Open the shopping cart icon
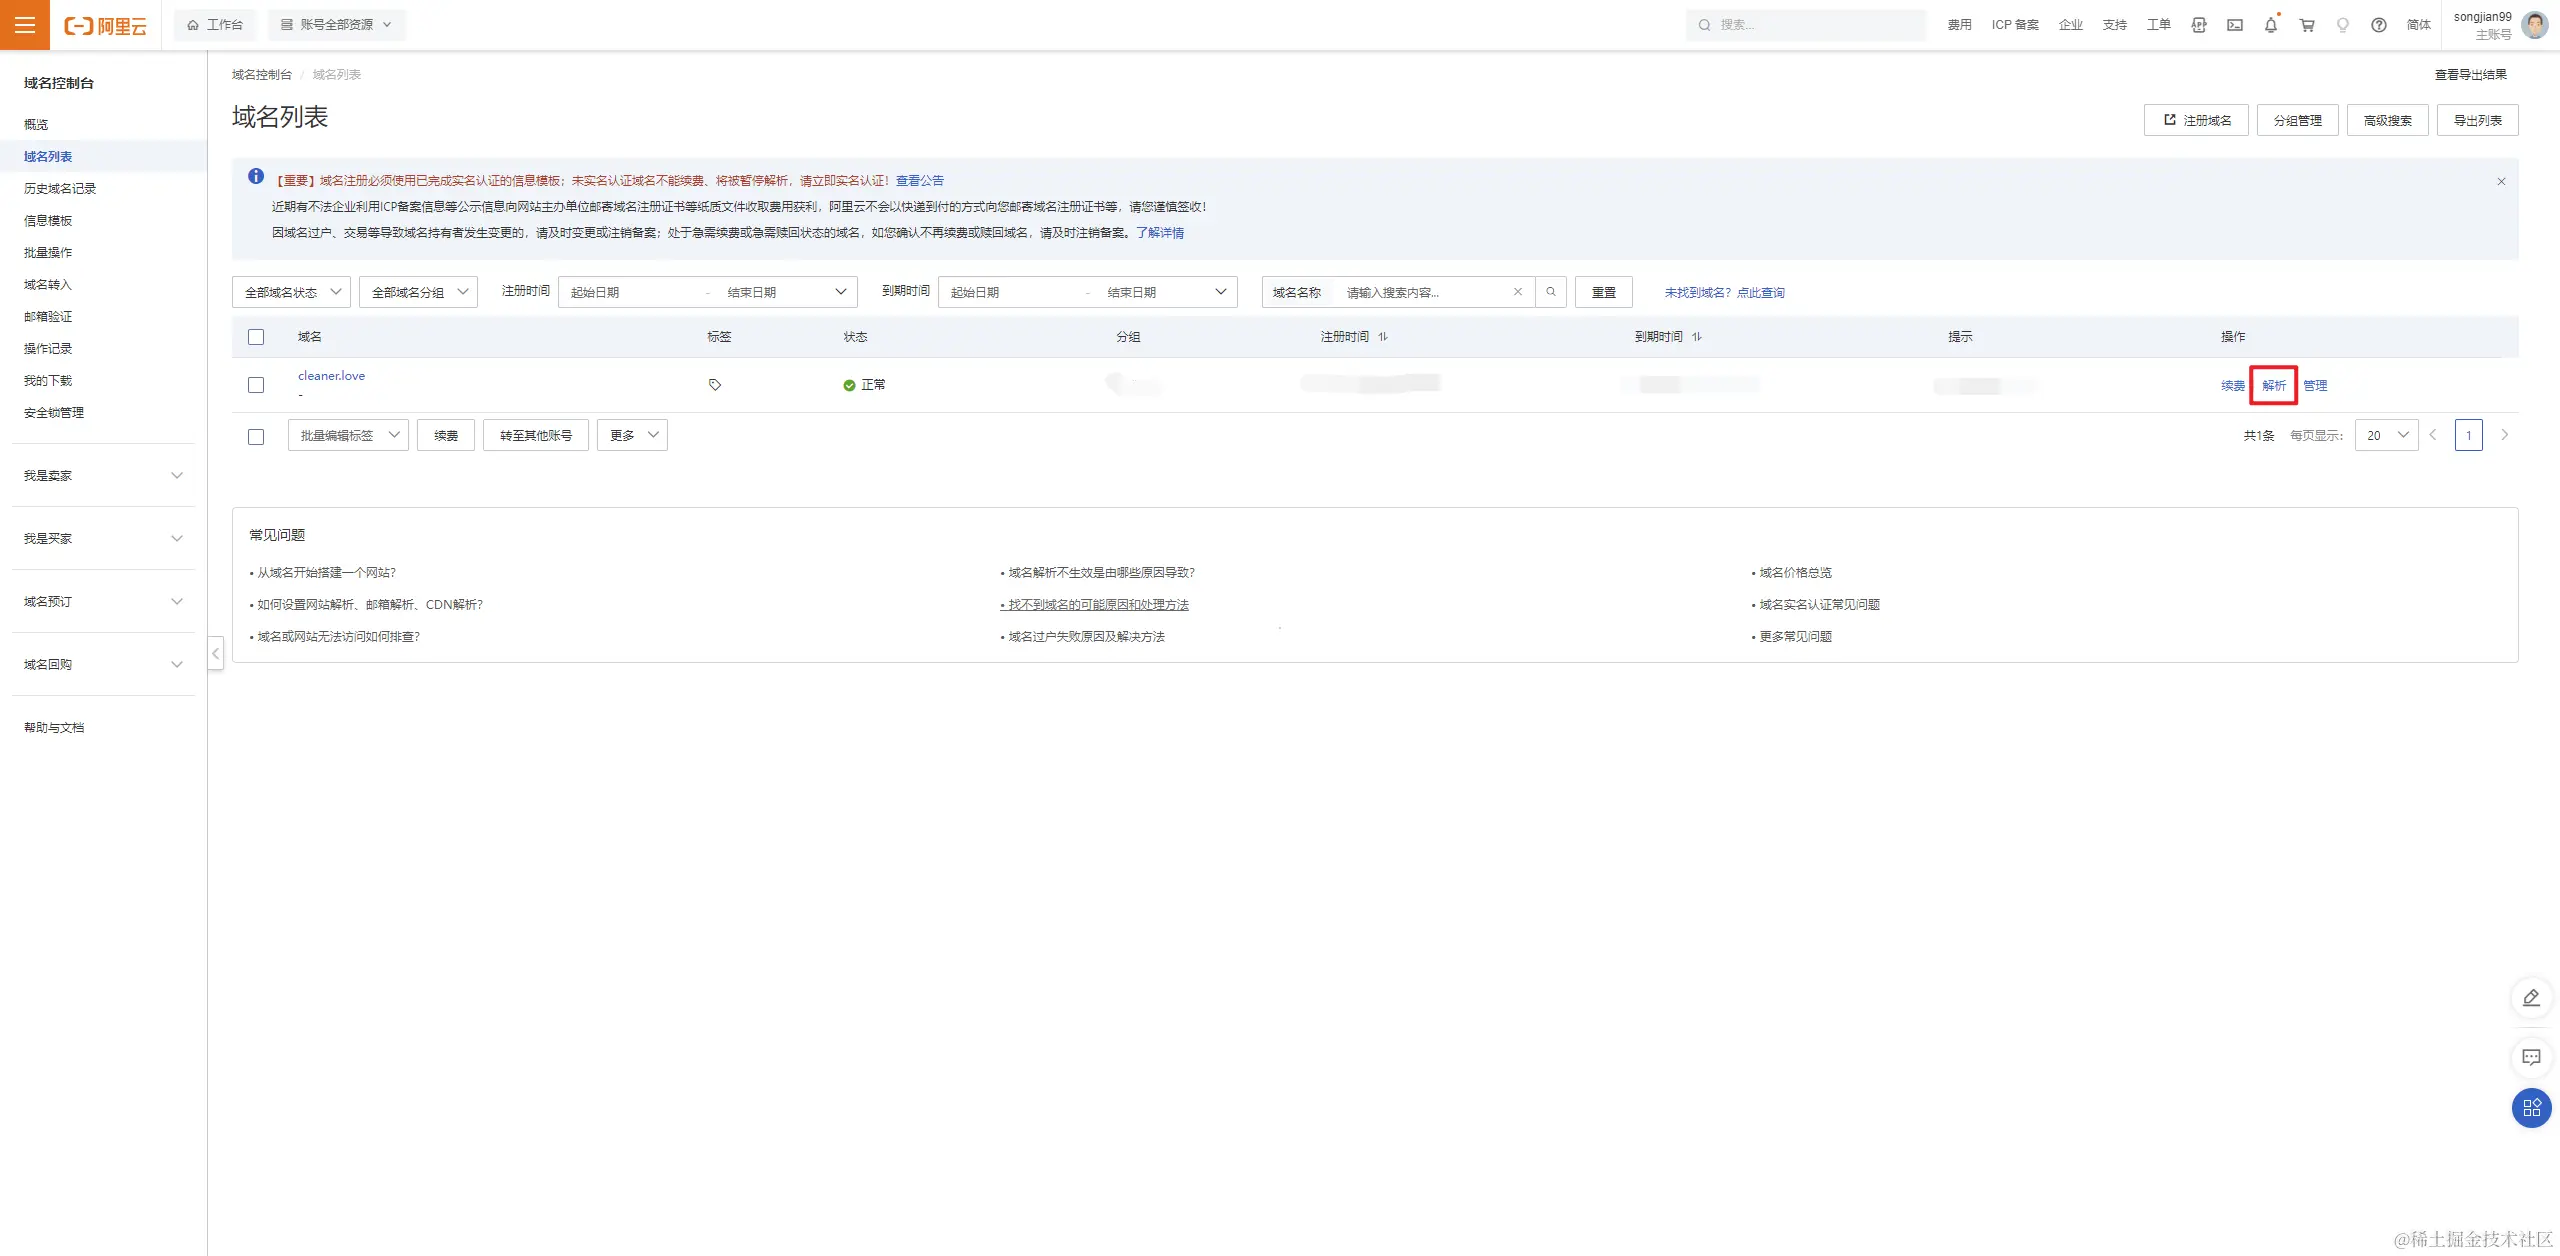 (2307, 25)
